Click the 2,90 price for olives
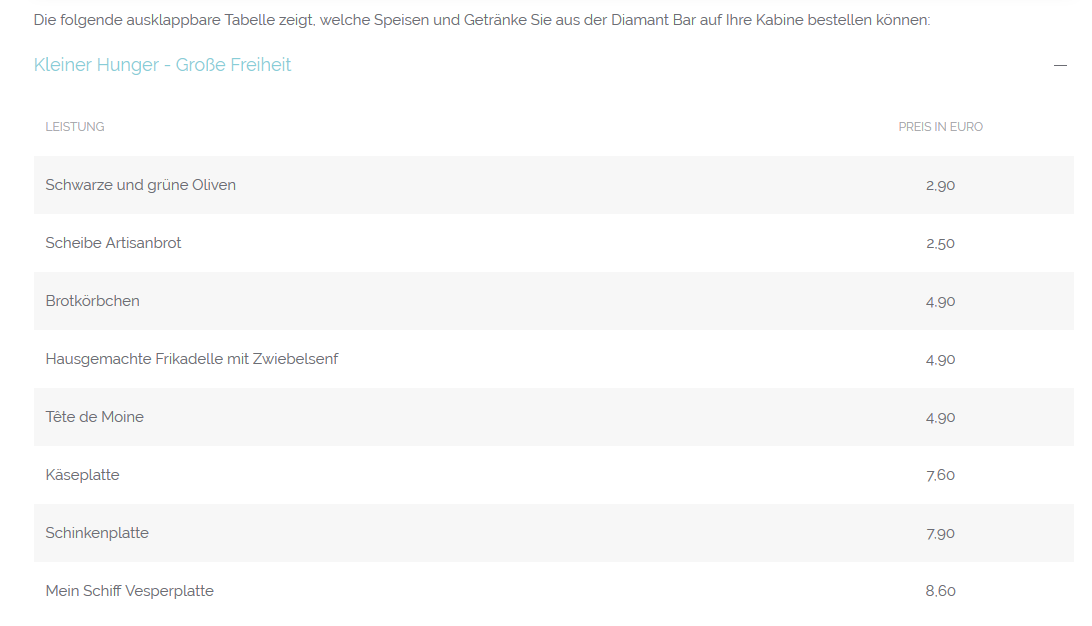 click(940, 185)
